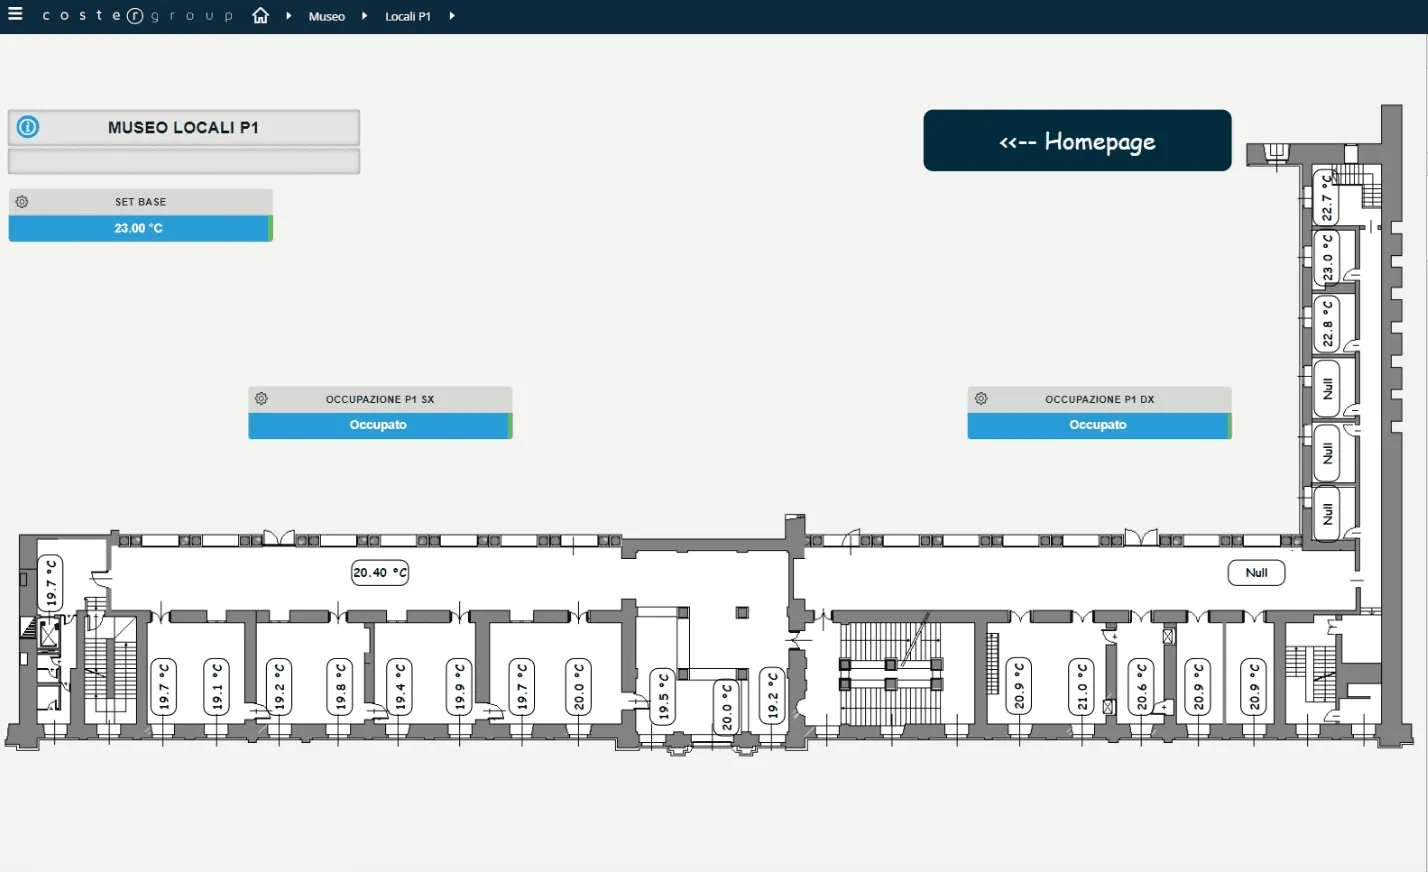Expand the arrow after Museo breadcrumb
Image resolution: width=1428 pixels, height=872 pixels.
pyautogui.click(x=365, y=16)
